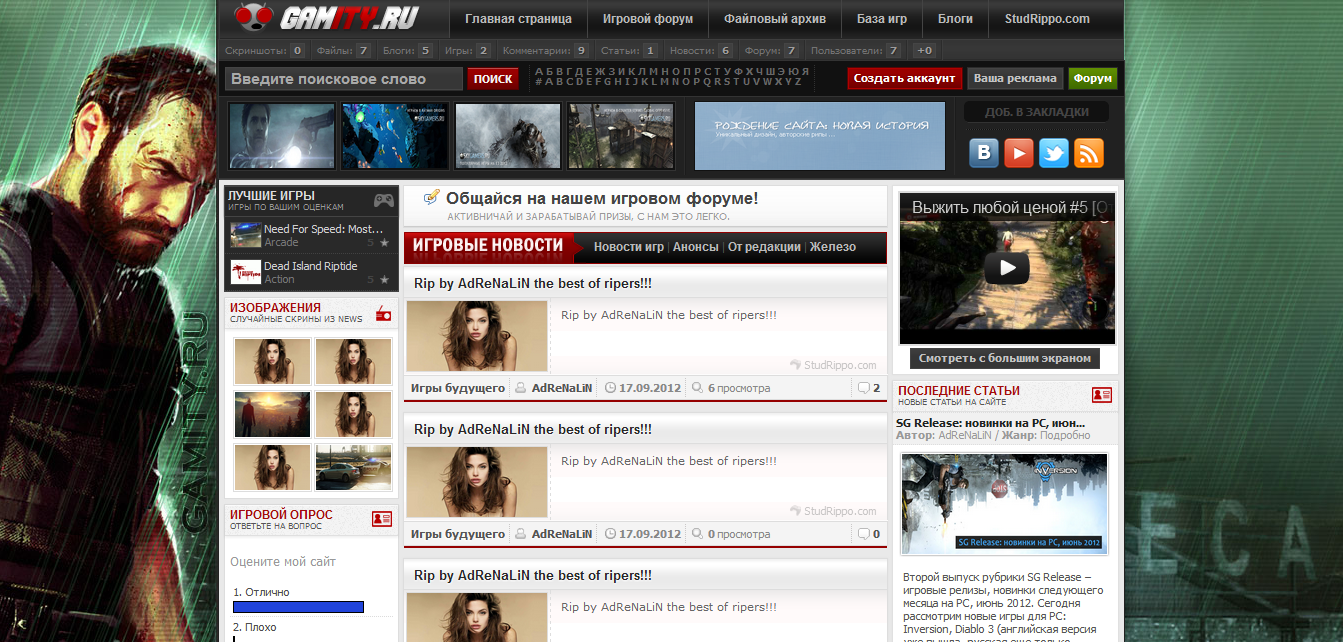Open the Пользователи counter link
The width and height of the screenshot is (1343, 642).
click(856, 50)
